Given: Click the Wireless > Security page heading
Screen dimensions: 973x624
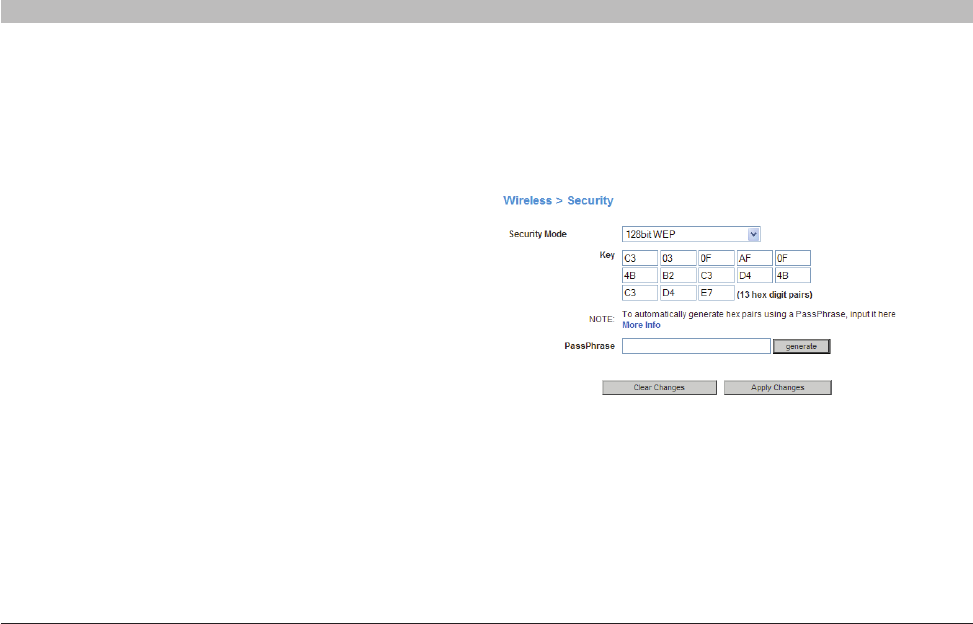Looking at the screenshot, I should click(558, 200).
